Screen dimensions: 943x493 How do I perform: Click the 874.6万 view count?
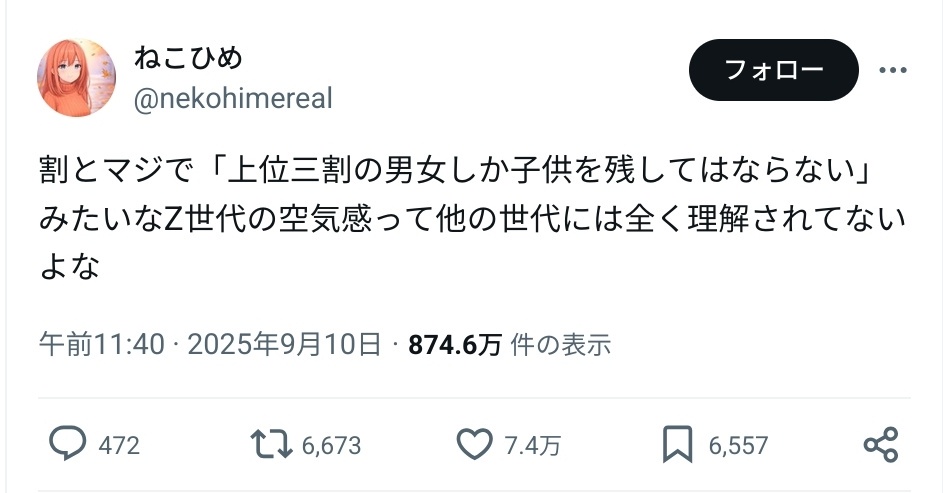pyautogui.click(x=455, y=344)
